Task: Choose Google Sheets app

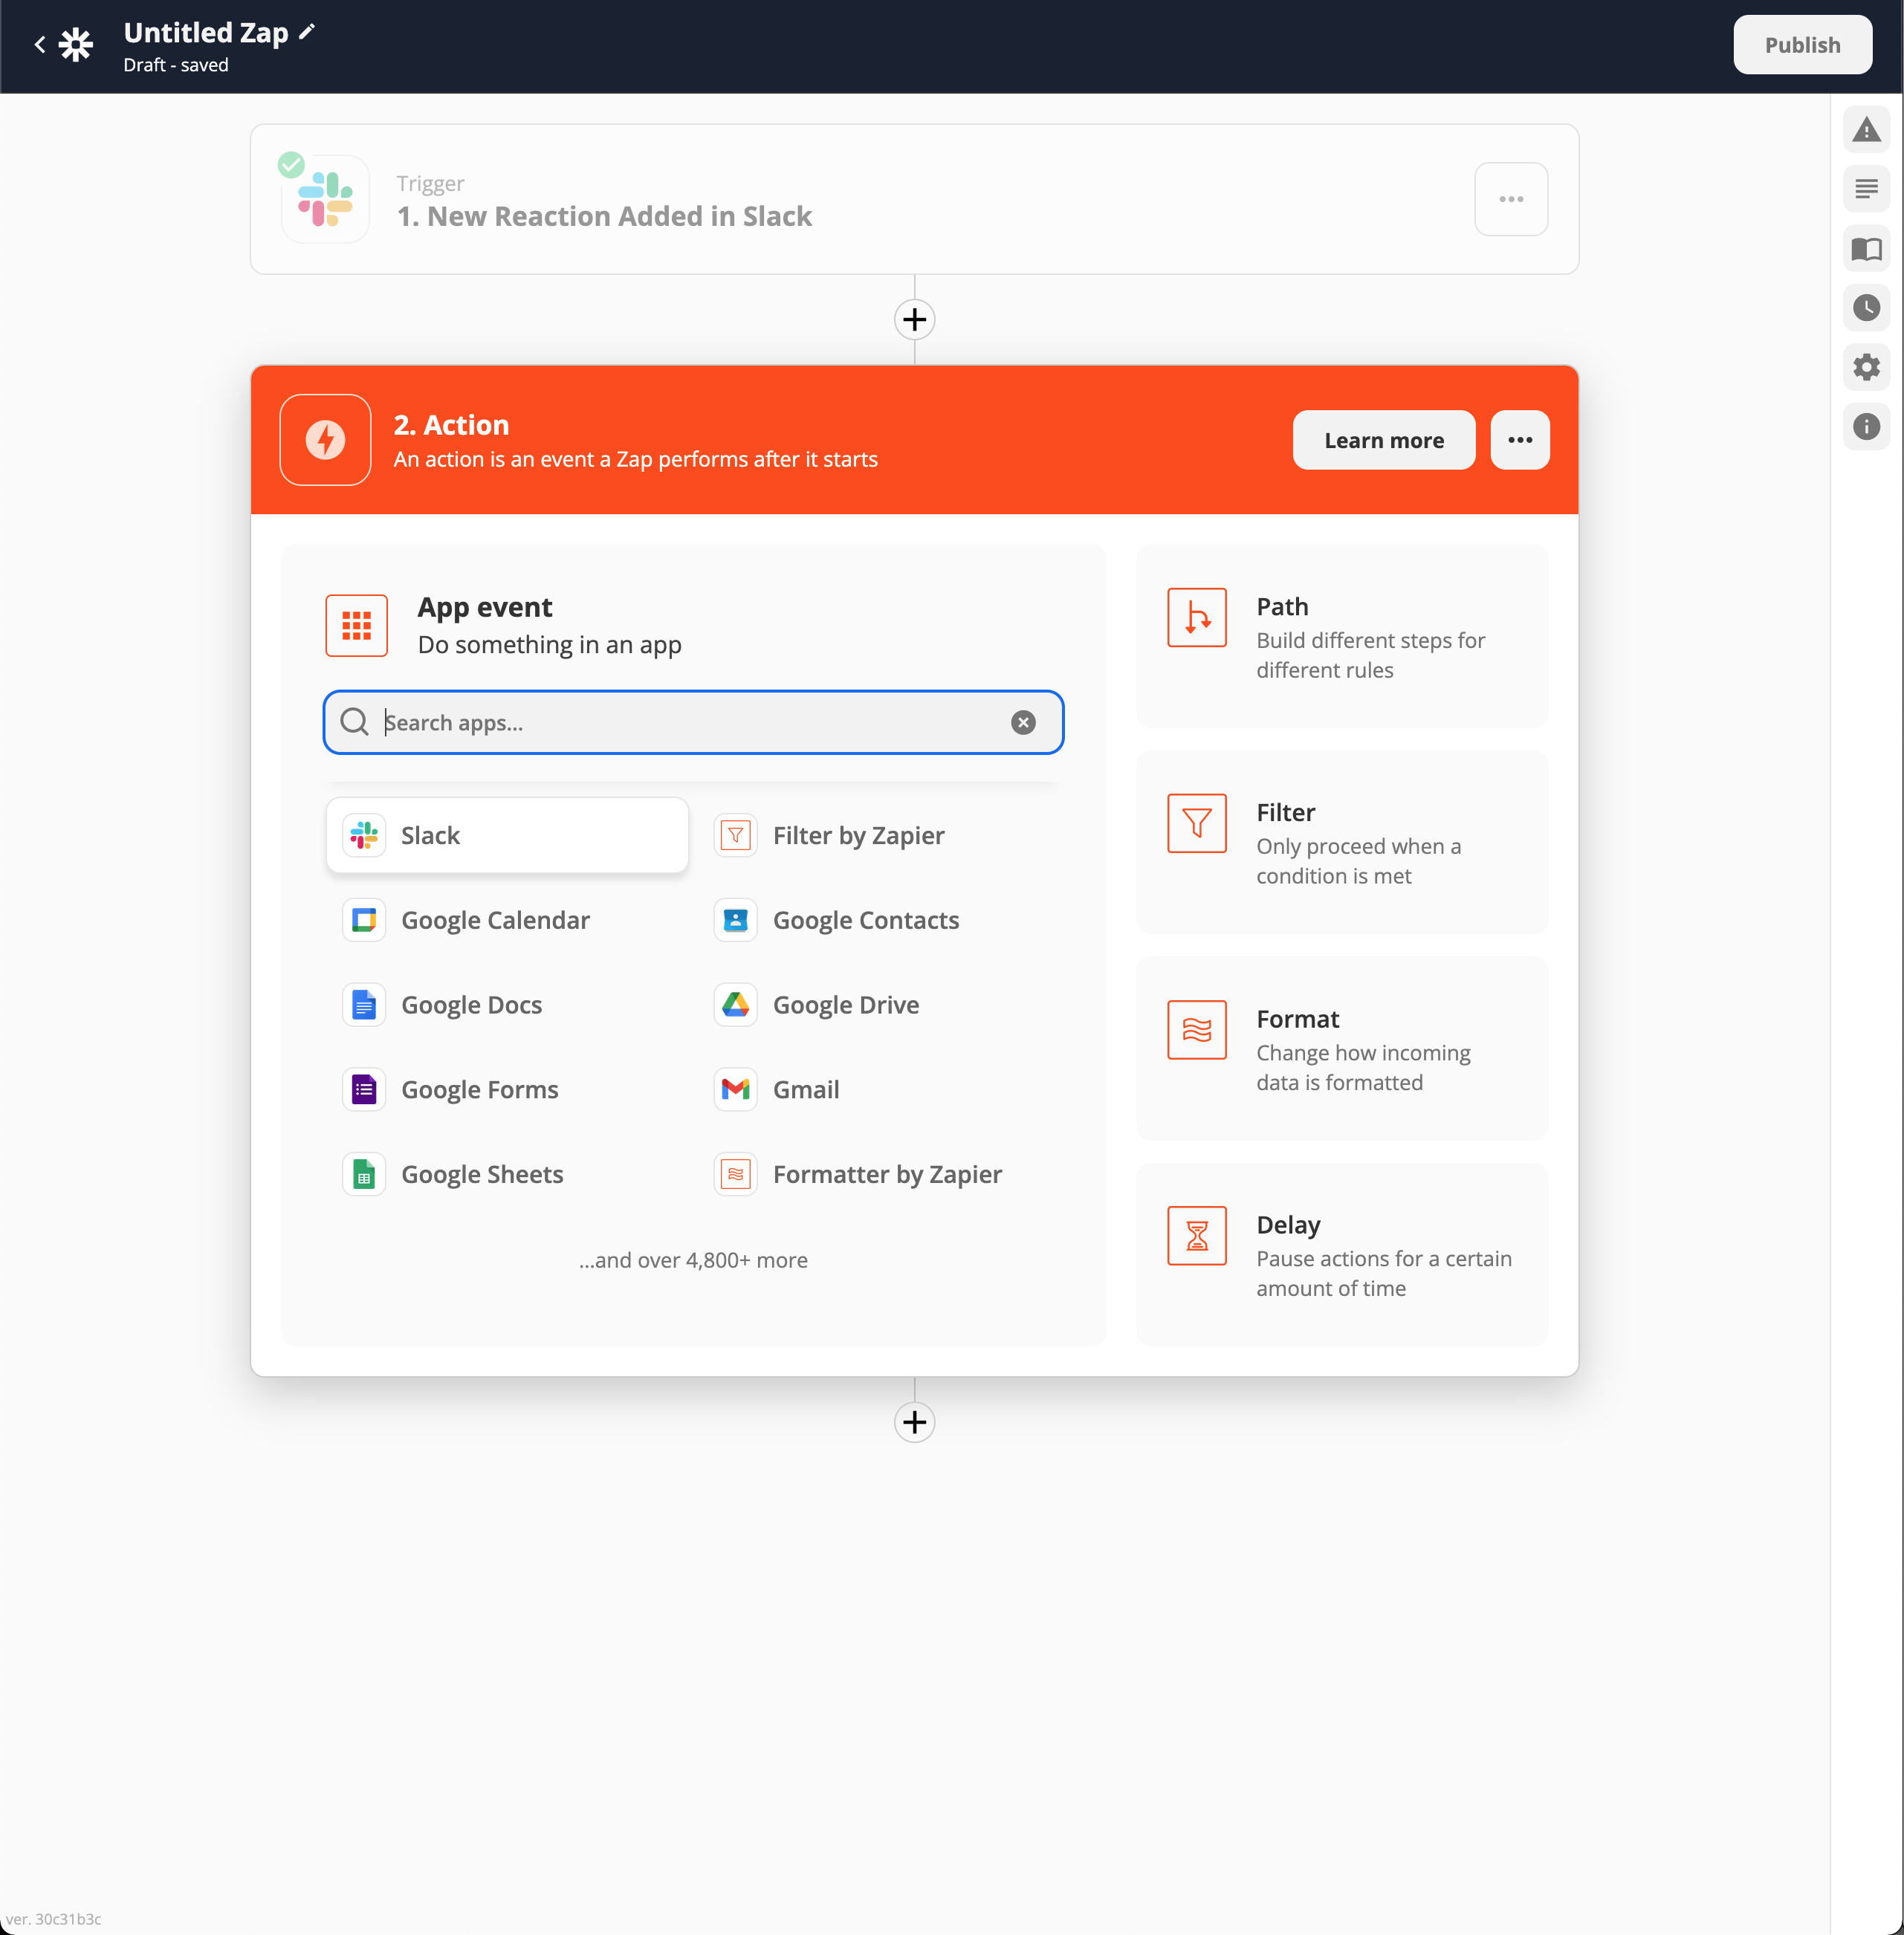Action: pos(482,1174)
